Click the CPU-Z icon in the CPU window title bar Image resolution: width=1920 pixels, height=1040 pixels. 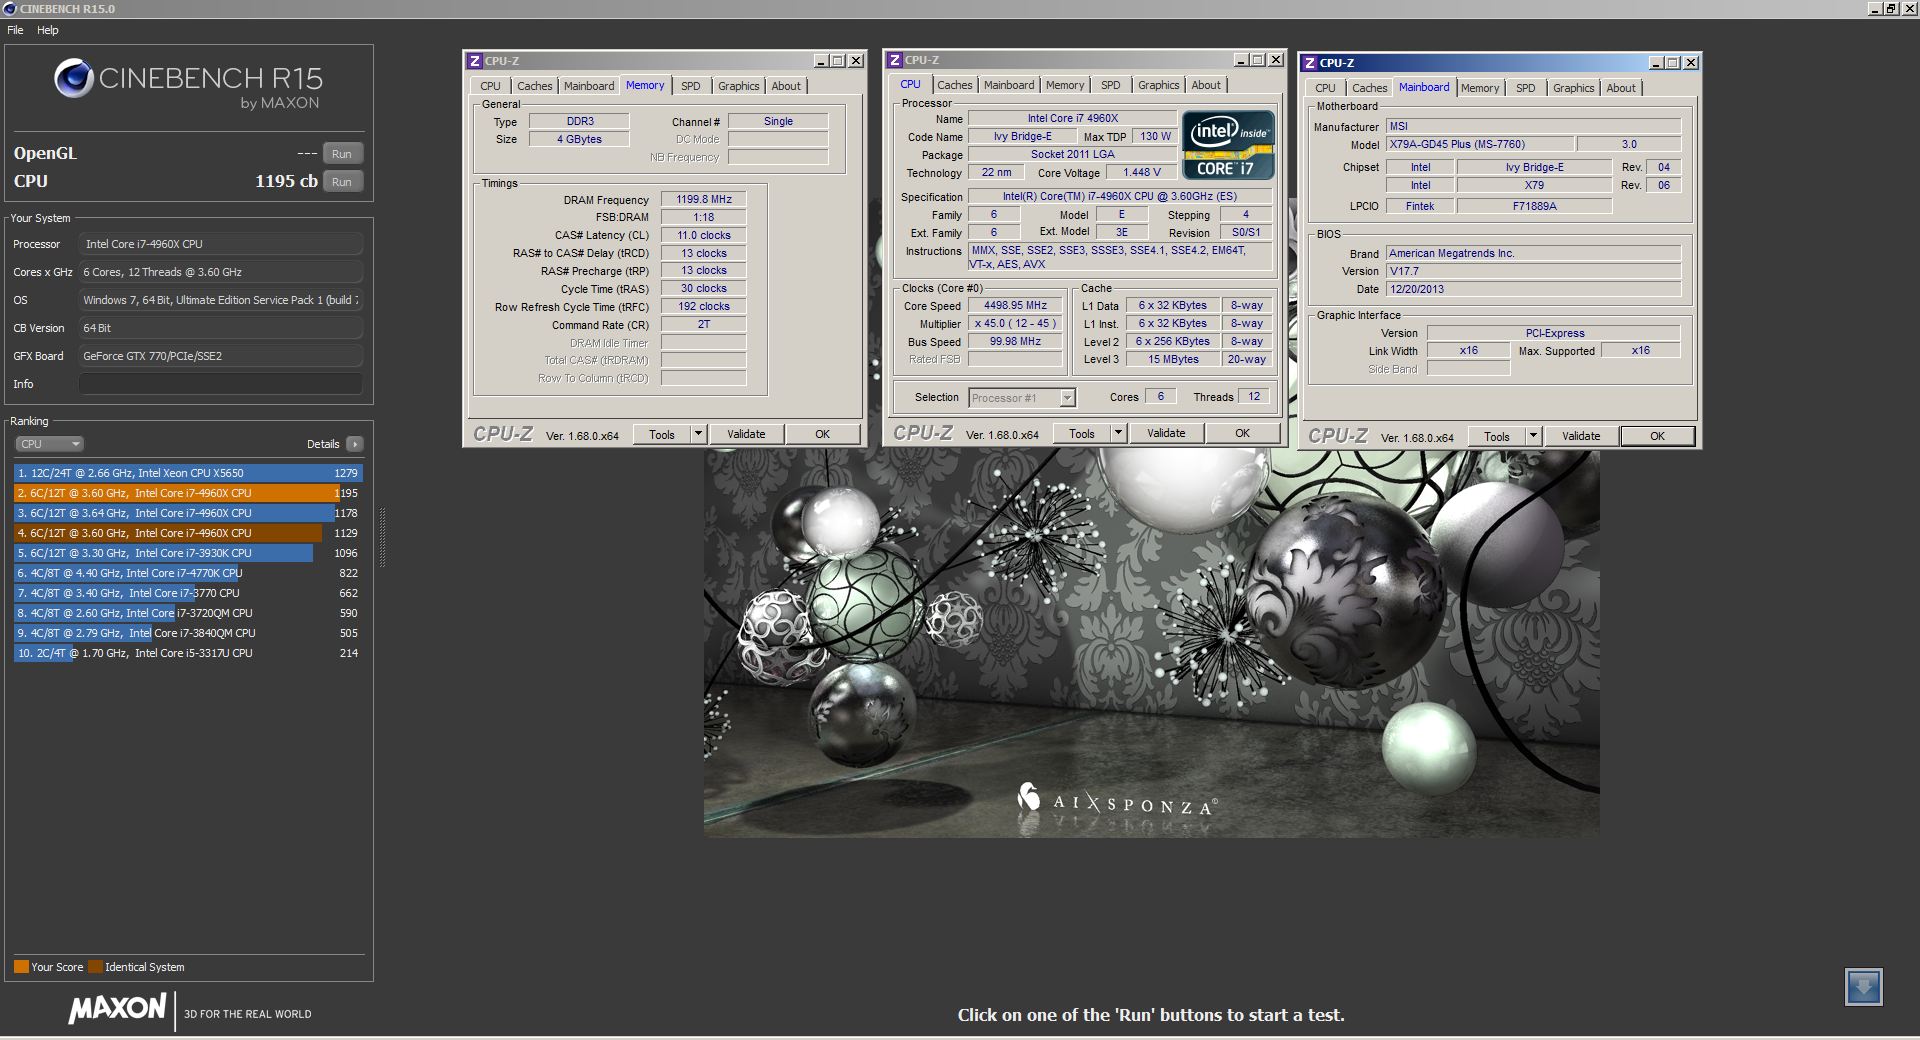click(895, 60)
